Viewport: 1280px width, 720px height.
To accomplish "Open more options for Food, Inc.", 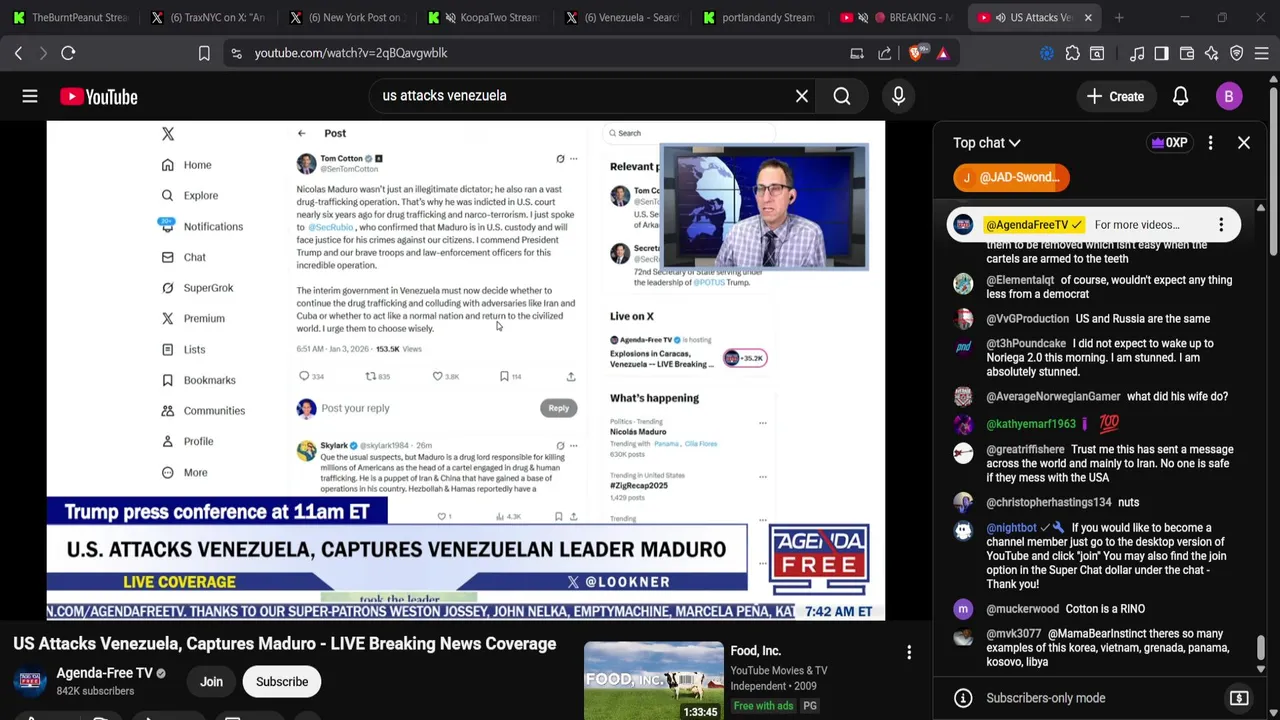I will [x=908, y=653].
